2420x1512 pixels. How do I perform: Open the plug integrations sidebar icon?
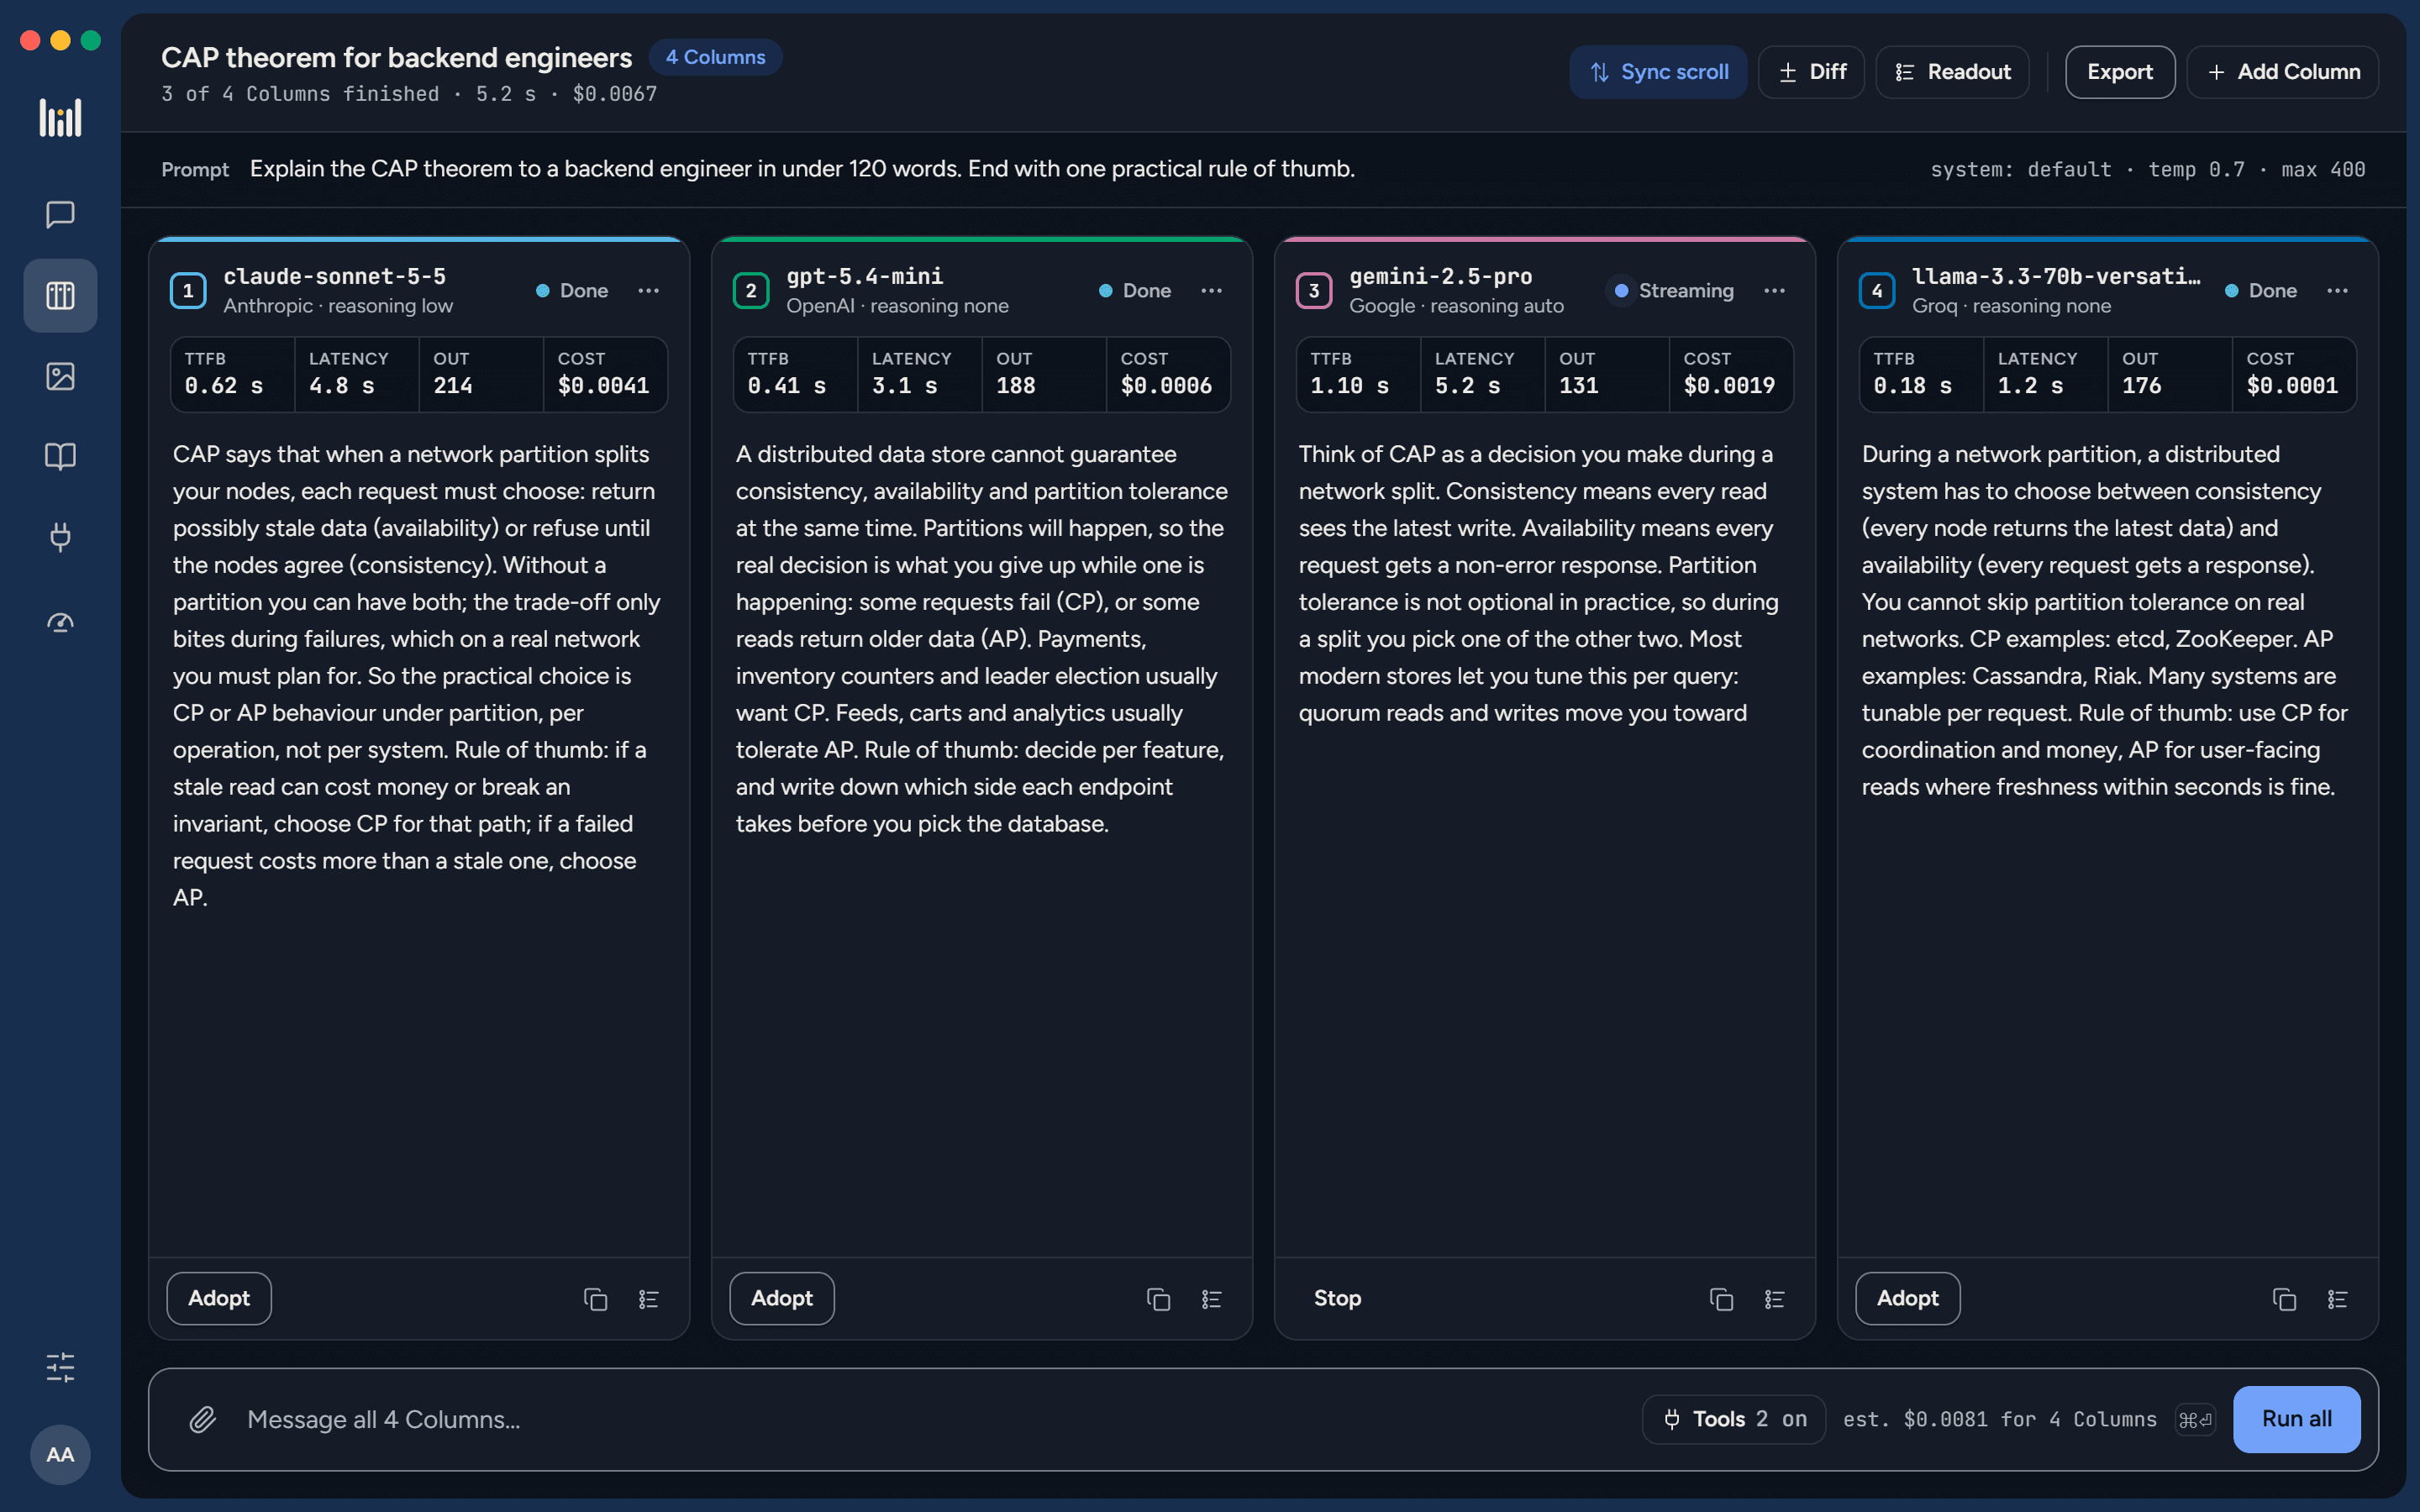tap(60, 537)
